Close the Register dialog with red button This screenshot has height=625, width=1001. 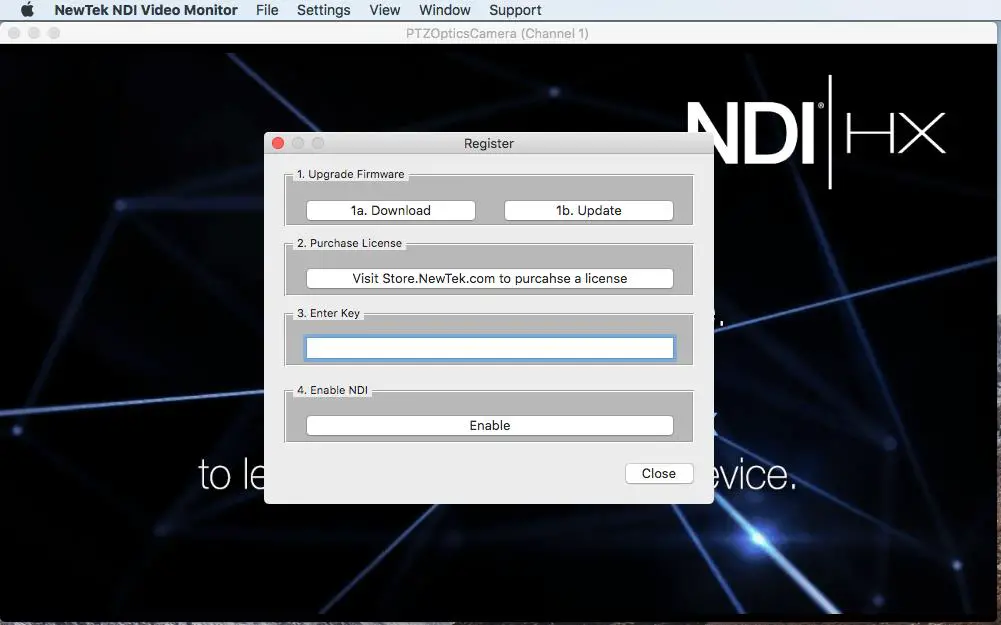click(x=278, y=143)
